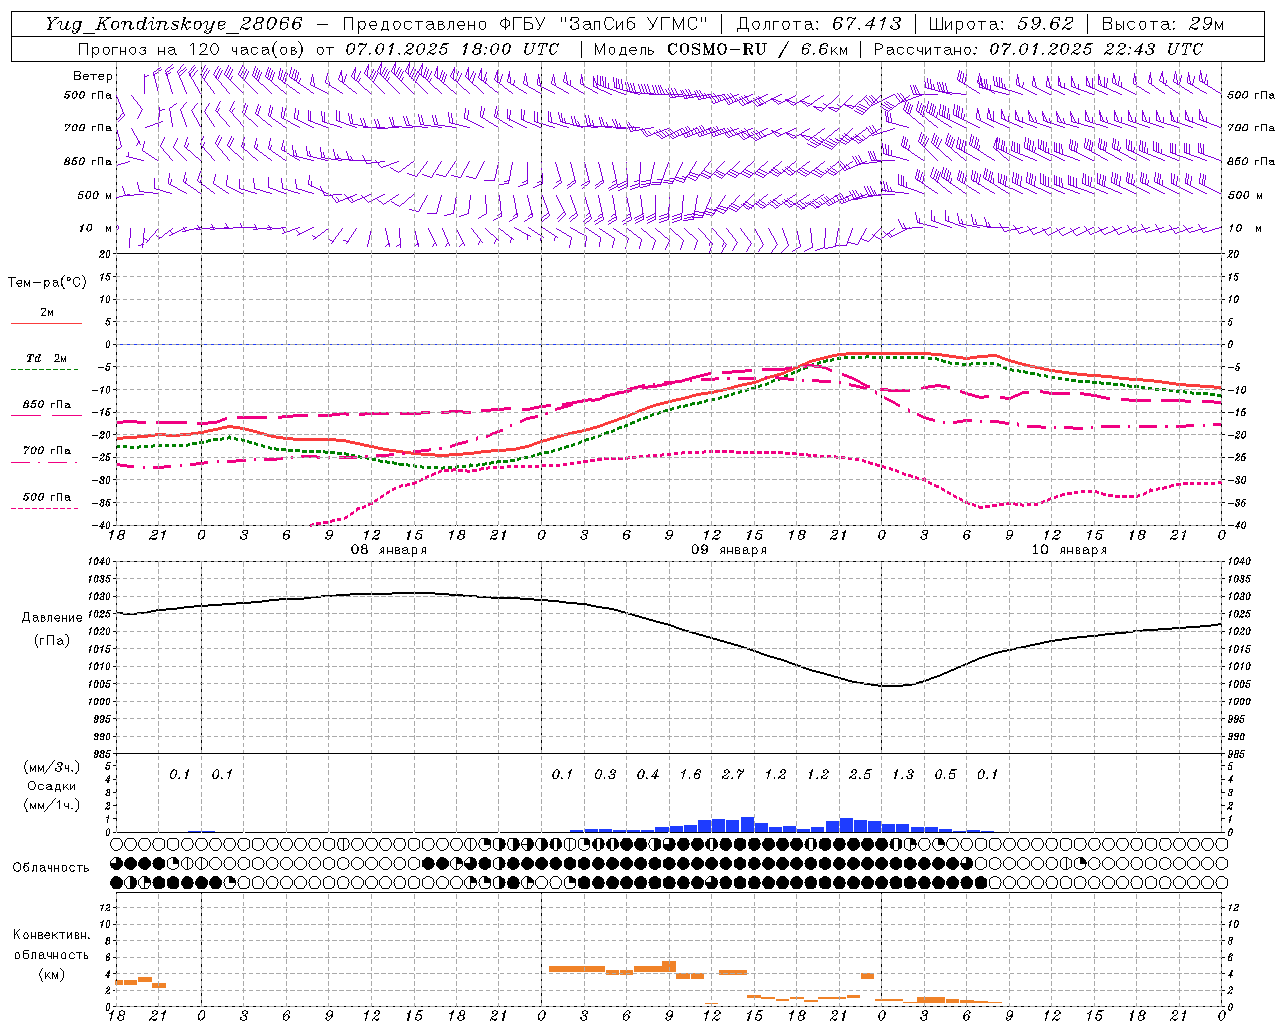Click the forecast start 07.01.2025 18:00 UTC
This screenshot has width=1280, height=1024.
[x=452, y=49]
